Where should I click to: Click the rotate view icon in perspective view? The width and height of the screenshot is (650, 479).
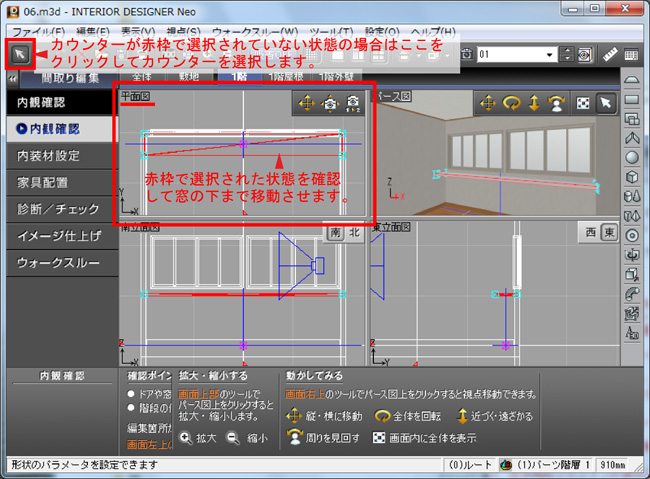512,103
